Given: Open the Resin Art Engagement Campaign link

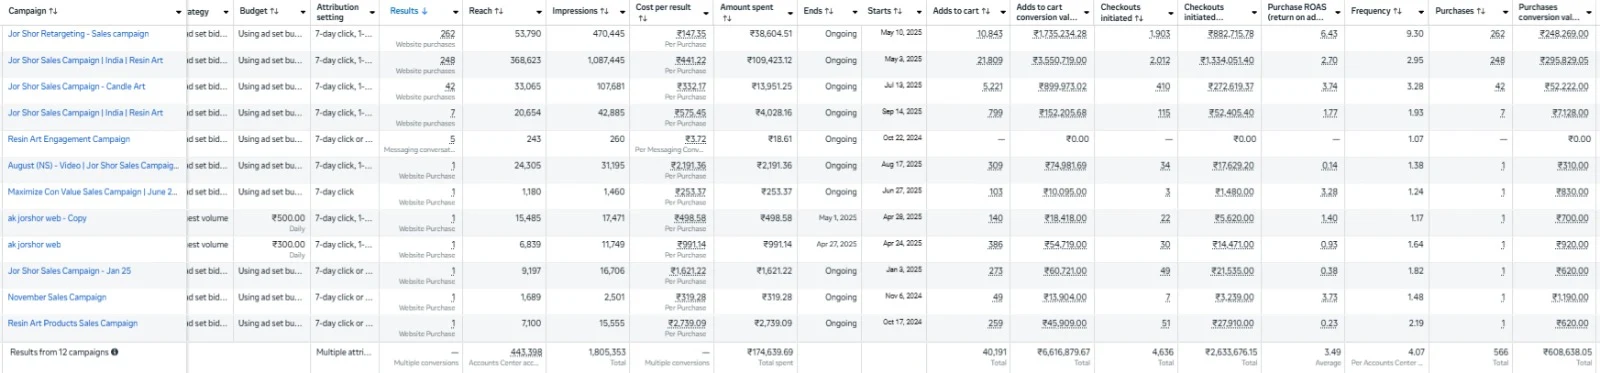Looking at the screenshot, I should [x=69, y=139].
